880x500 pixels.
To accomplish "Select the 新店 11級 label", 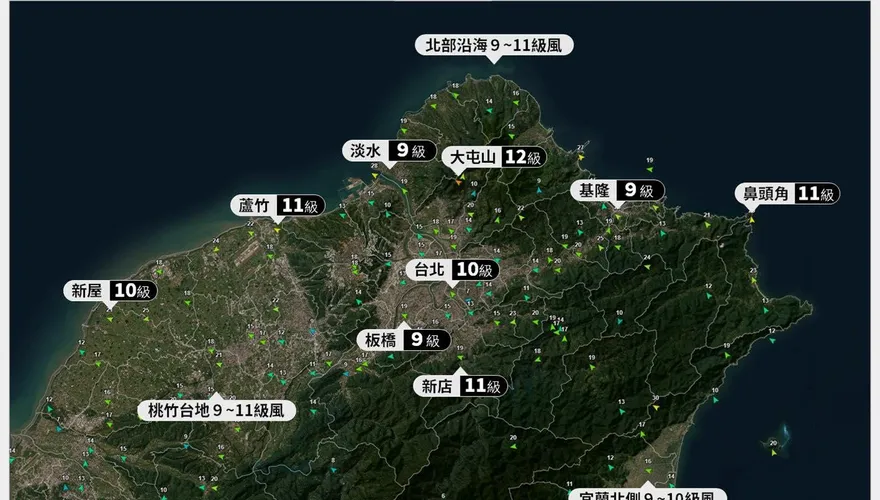I will (461, 386).
